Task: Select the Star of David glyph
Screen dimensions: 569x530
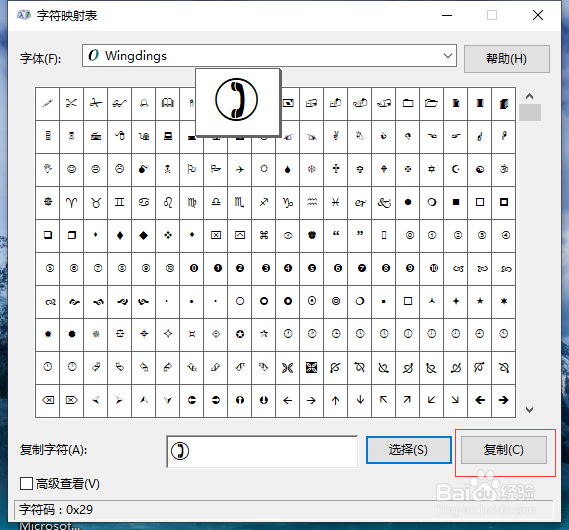Action: point(432,170)
